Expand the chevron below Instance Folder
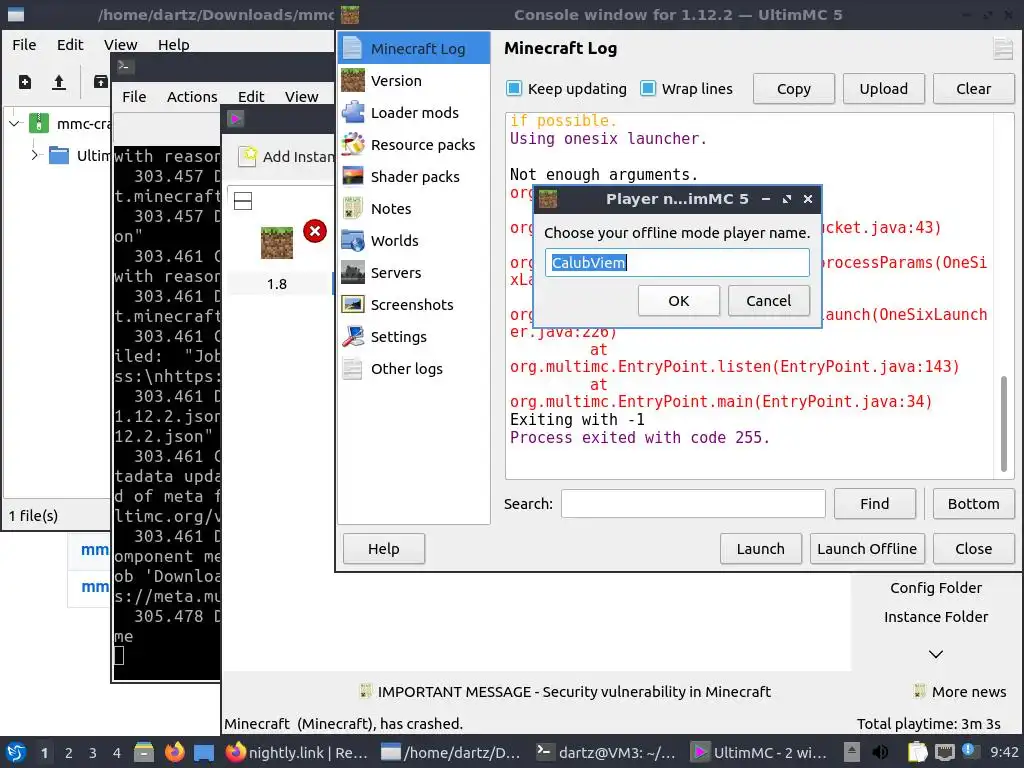 tap(936, 654)
